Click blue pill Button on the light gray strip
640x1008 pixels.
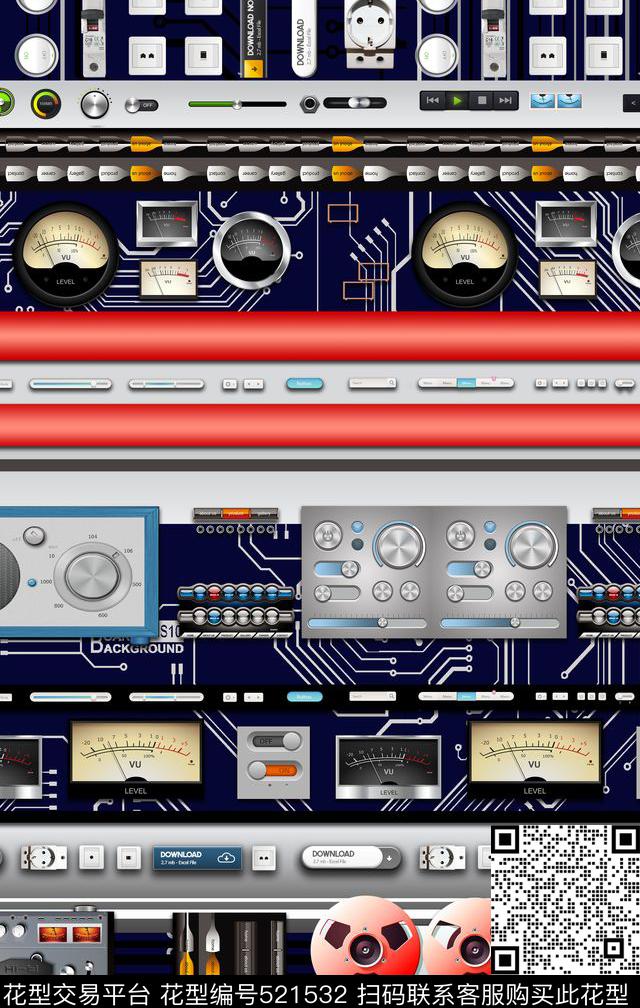pos(304,383)
